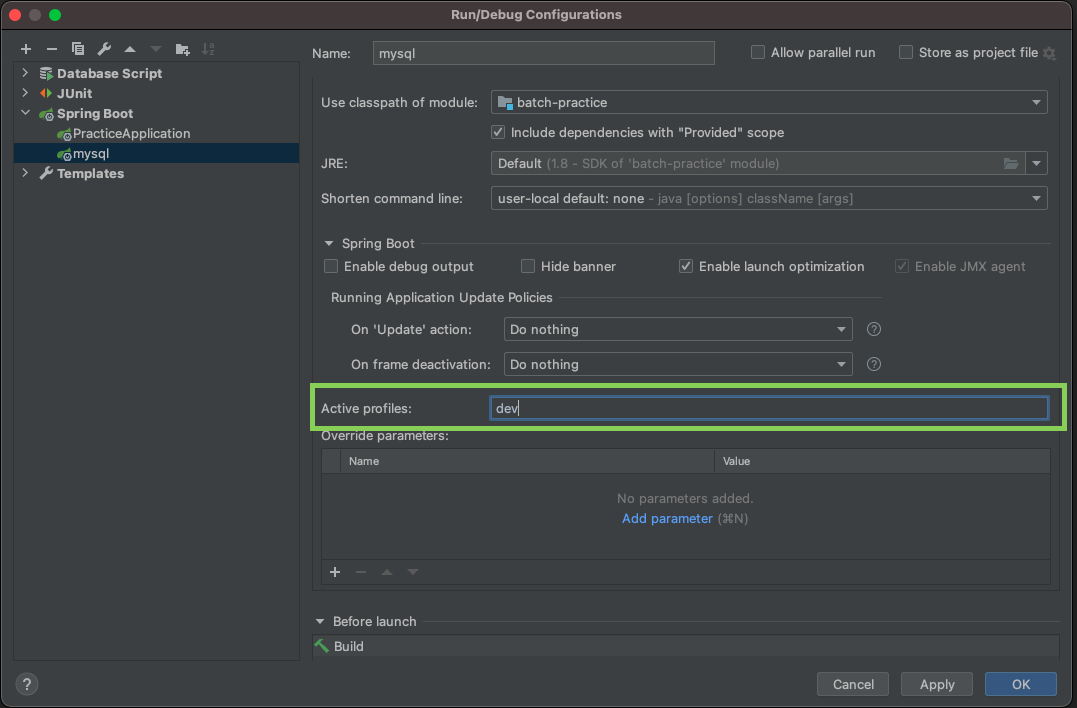
Task: Click the Add parameter link
Action: (667, 518)
